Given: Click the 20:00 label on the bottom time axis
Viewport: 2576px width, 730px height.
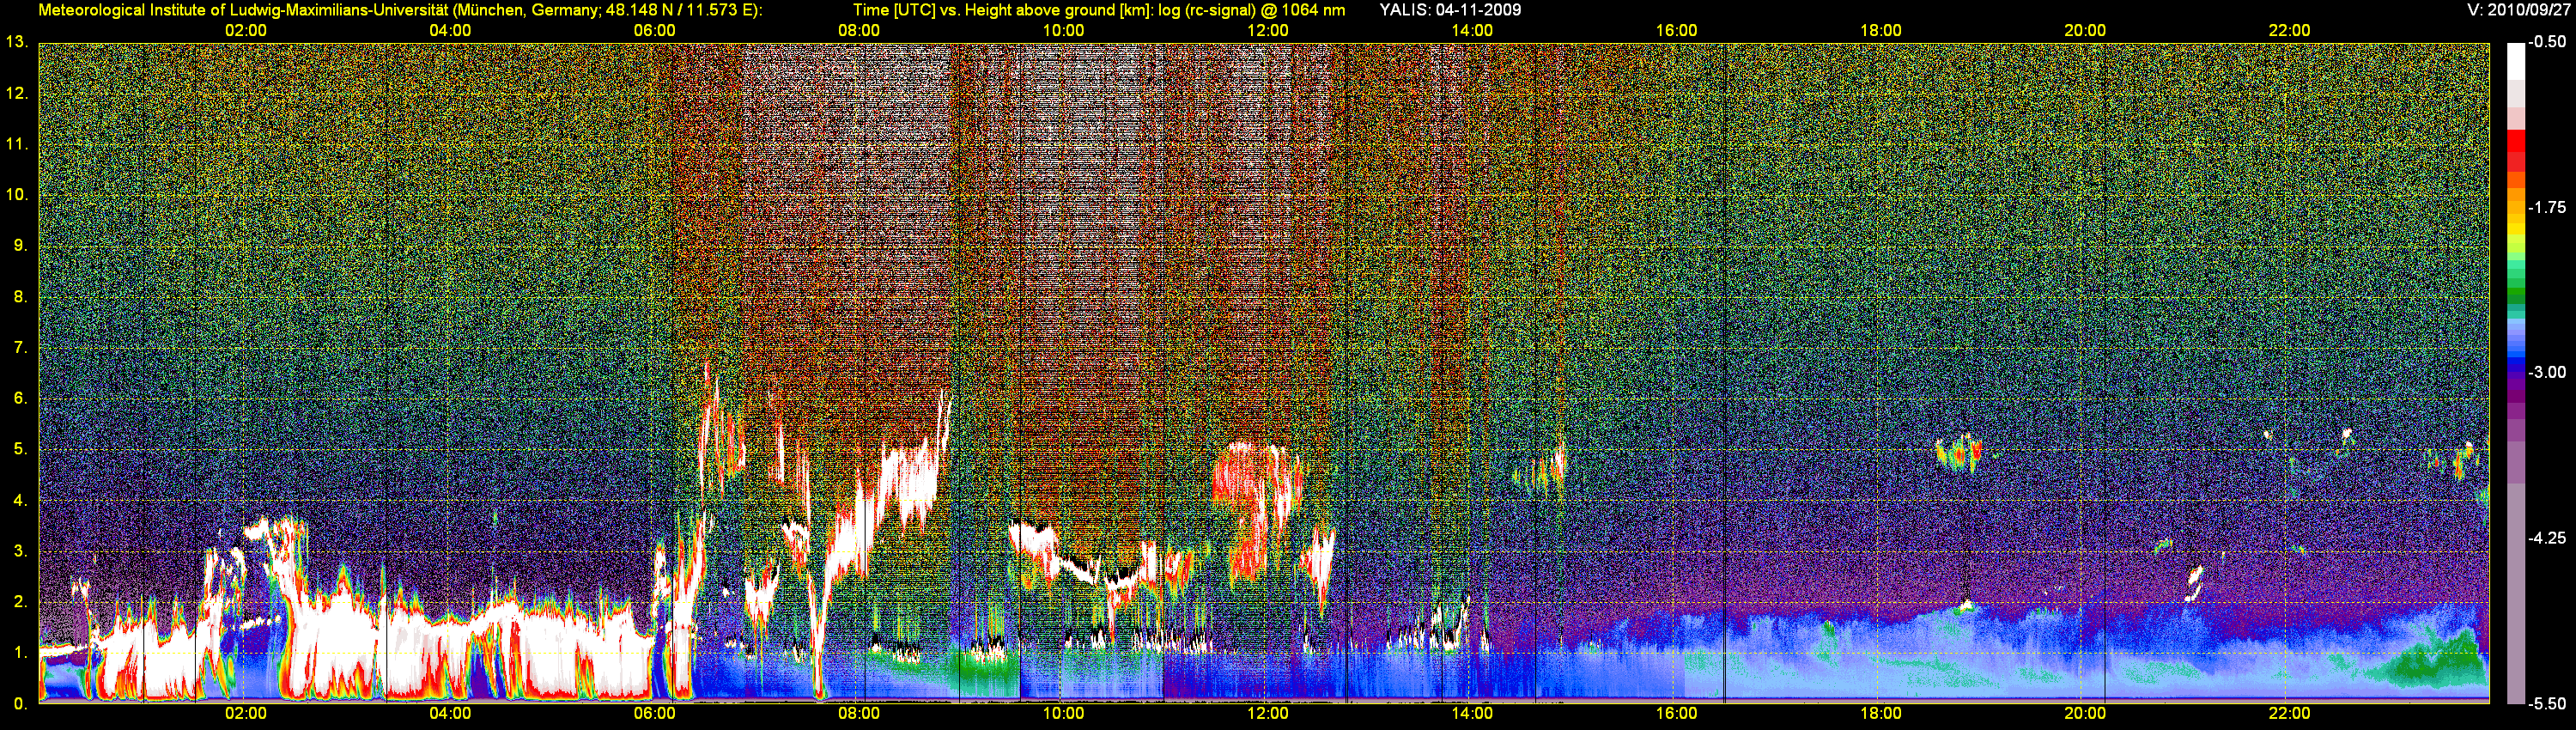Looking at the screenshot, I should pos(2085,714).
